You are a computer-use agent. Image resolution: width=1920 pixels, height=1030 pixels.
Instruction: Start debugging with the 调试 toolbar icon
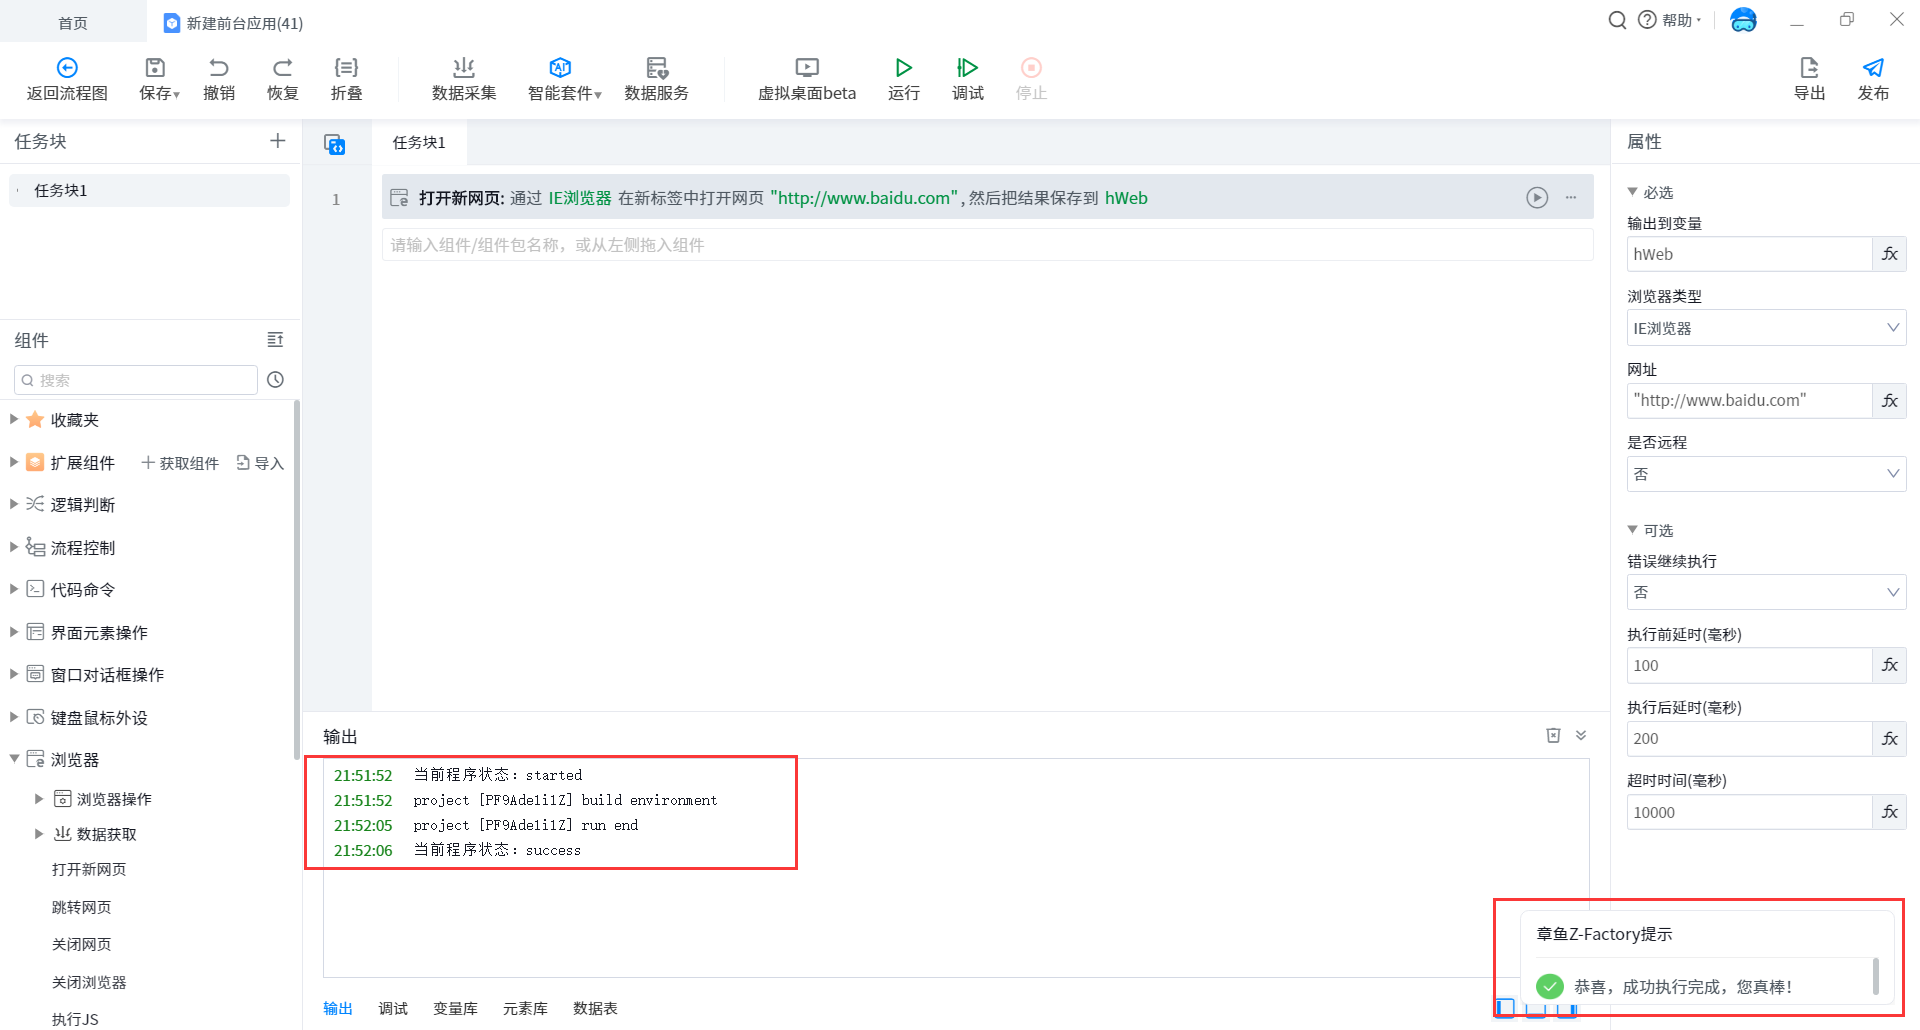click(x=967, y=68)
